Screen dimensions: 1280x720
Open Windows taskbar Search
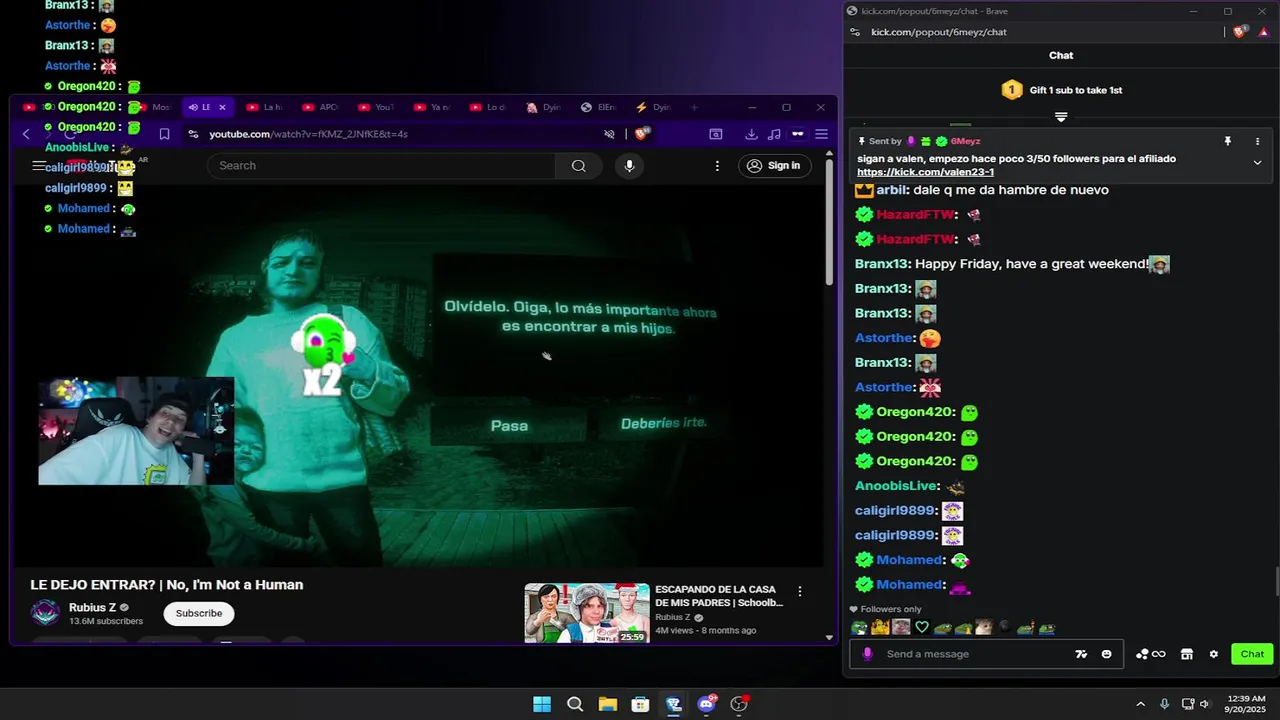(575, 704)
